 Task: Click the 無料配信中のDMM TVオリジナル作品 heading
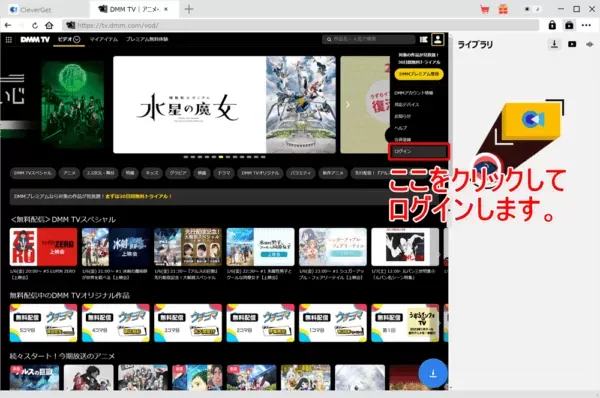(70, 295)
